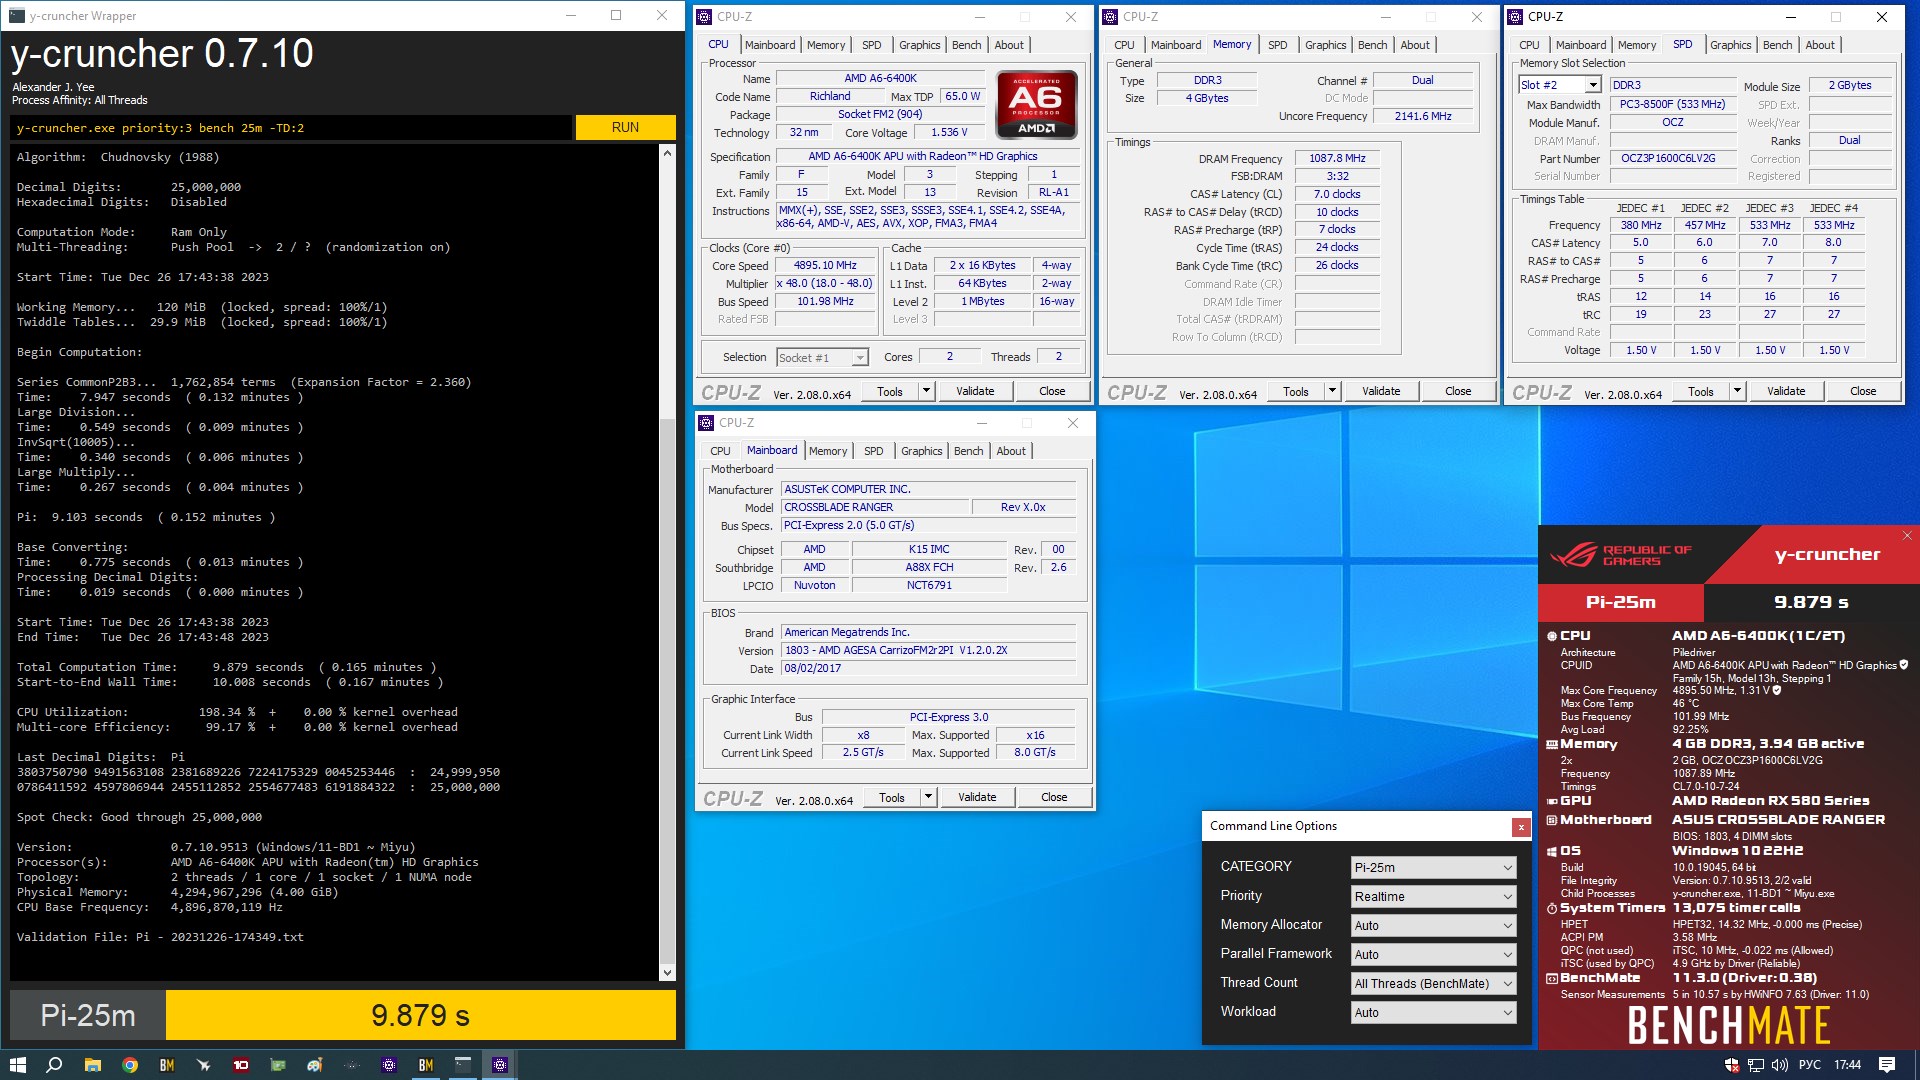Click scroll-up arrow in y-cruncher output
The width and height of the screenshot is (1920, 1080).
click(667, 153)
